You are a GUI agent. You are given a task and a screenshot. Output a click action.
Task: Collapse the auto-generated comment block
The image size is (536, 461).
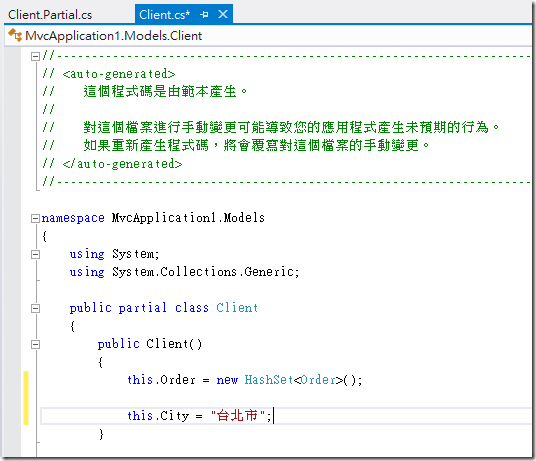(x=35, y=56)
